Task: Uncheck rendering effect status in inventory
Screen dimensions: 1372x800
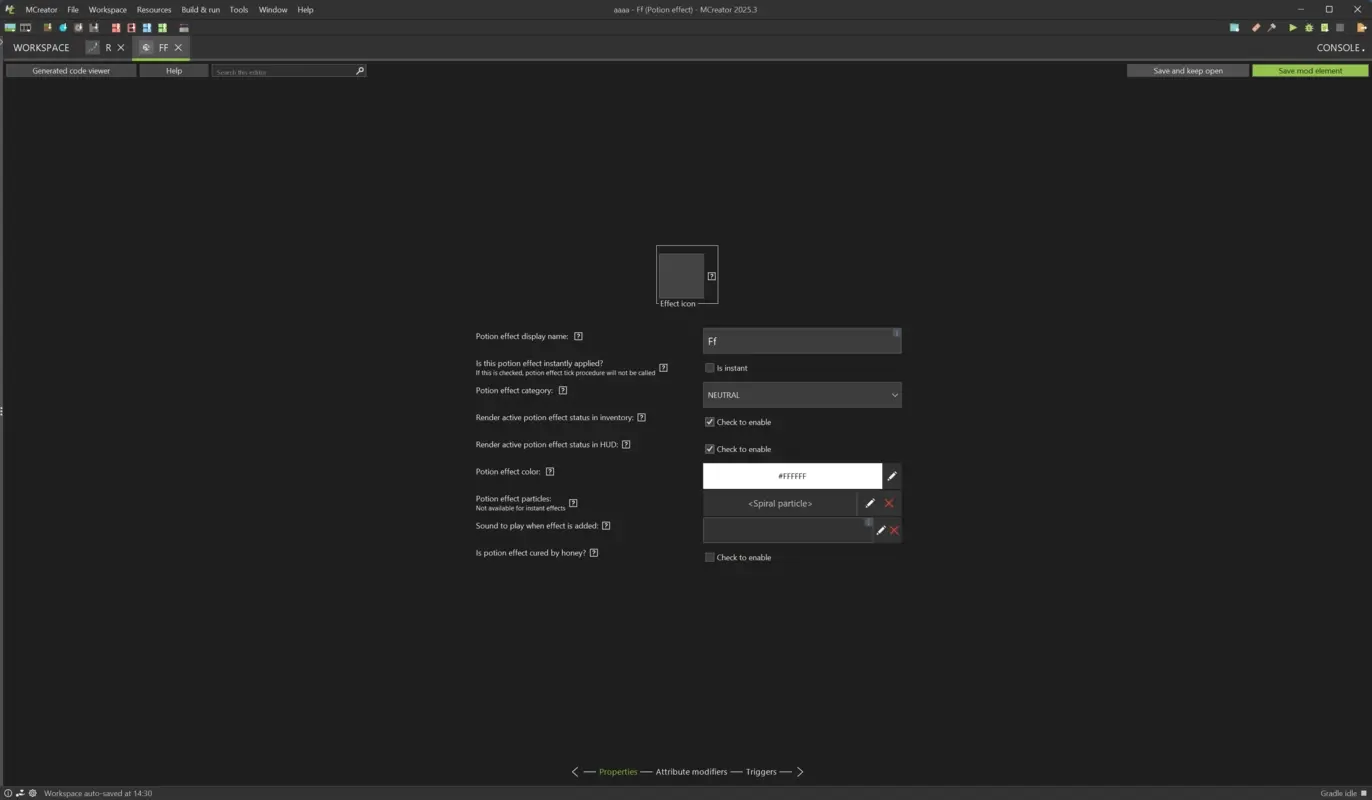Action: pos(710,421)
